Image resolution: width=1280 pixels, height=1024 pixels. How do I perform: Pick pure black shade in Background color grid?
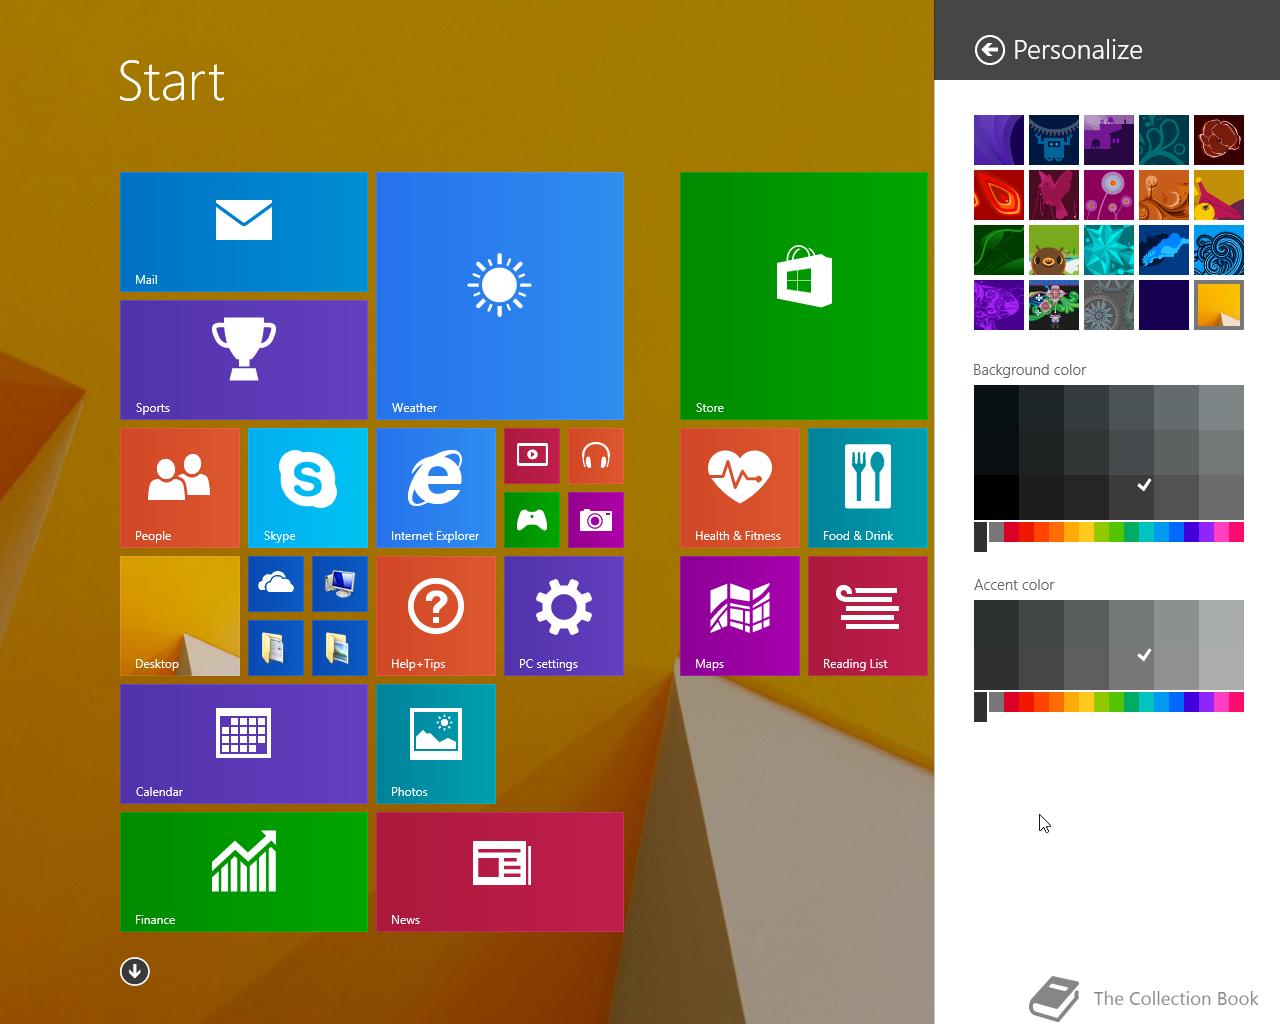pyautogui.click(x=996, y=497)
